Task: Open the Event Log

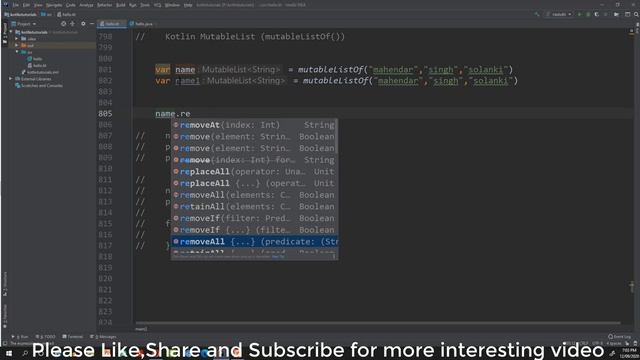Action: pos(619,337)
